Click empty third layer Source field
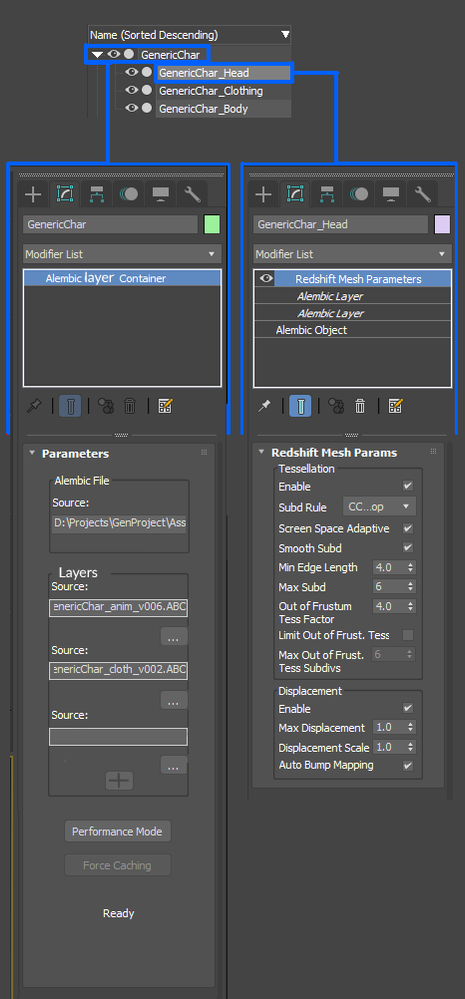This screenshot has height=999, width=465. (x=118, y=737)
